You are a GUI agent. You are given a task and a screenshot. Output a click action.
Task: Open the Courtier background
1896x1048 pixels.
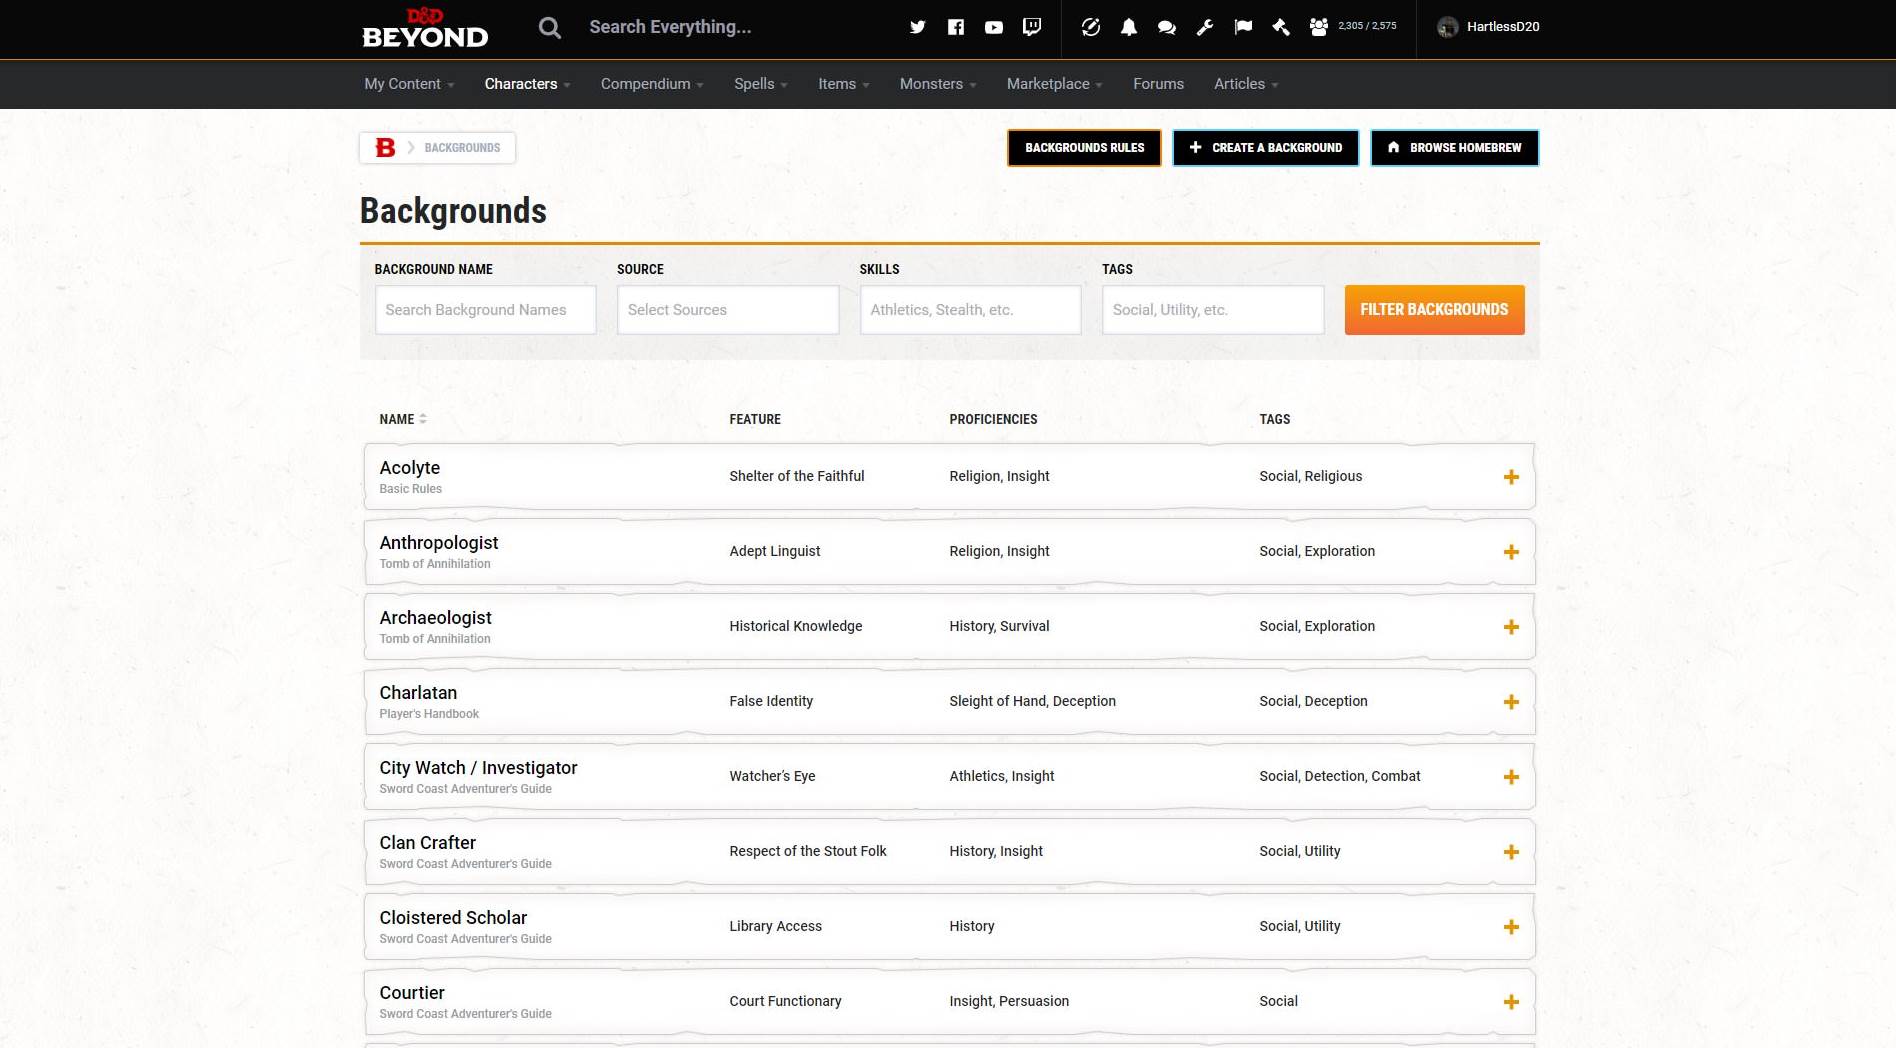(x=412, y=993)
